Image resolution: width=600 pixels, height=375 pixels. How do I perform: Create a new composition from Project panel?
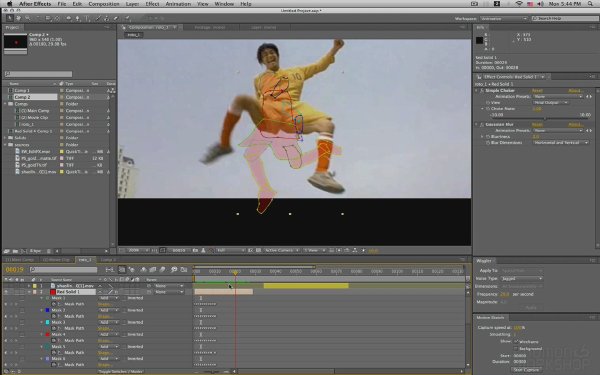(x=24, y=251)
